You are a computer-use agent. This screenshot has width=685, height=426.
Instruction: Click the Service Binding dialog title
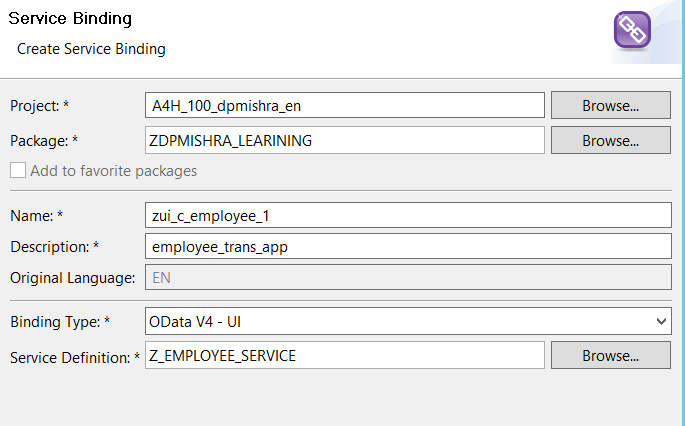[x=70, y=18]
